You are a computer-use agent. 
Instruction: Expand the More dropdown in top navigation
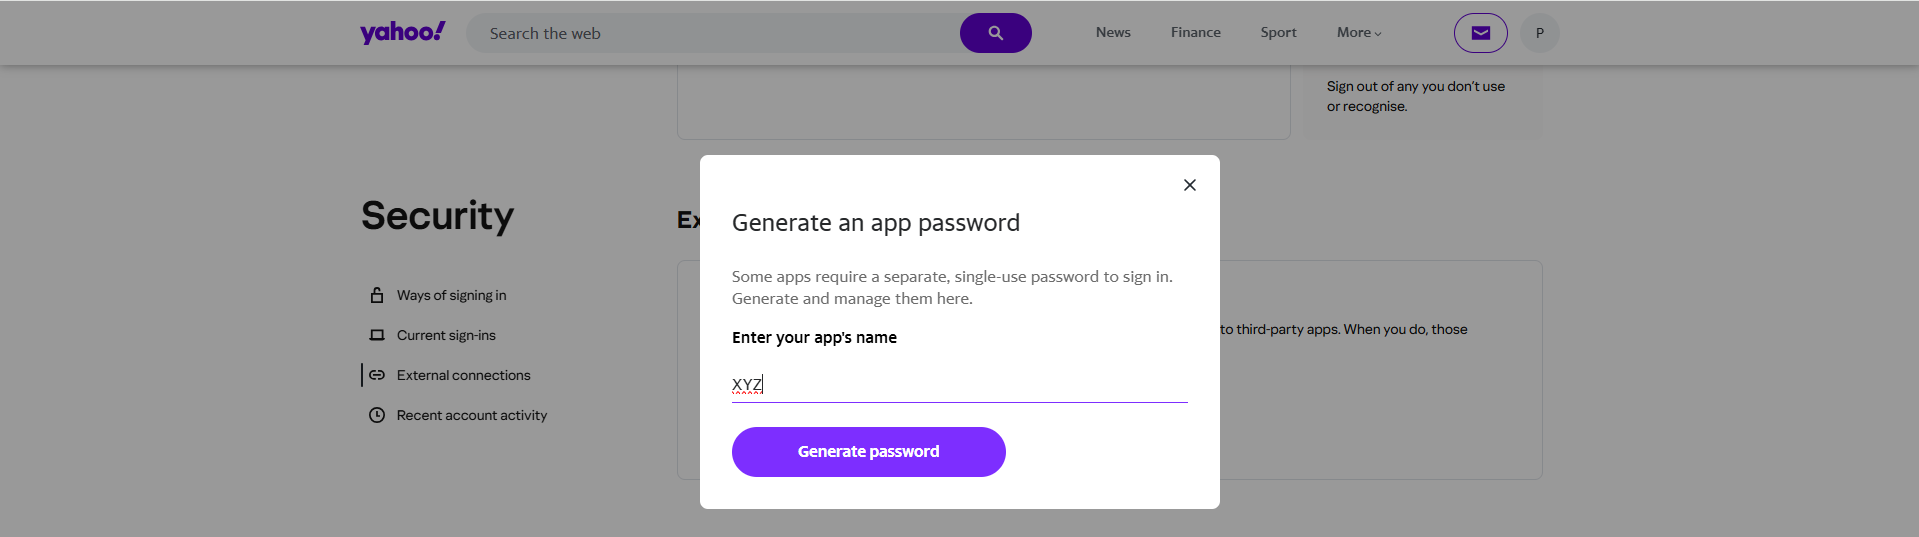(x=1358, y=33)
